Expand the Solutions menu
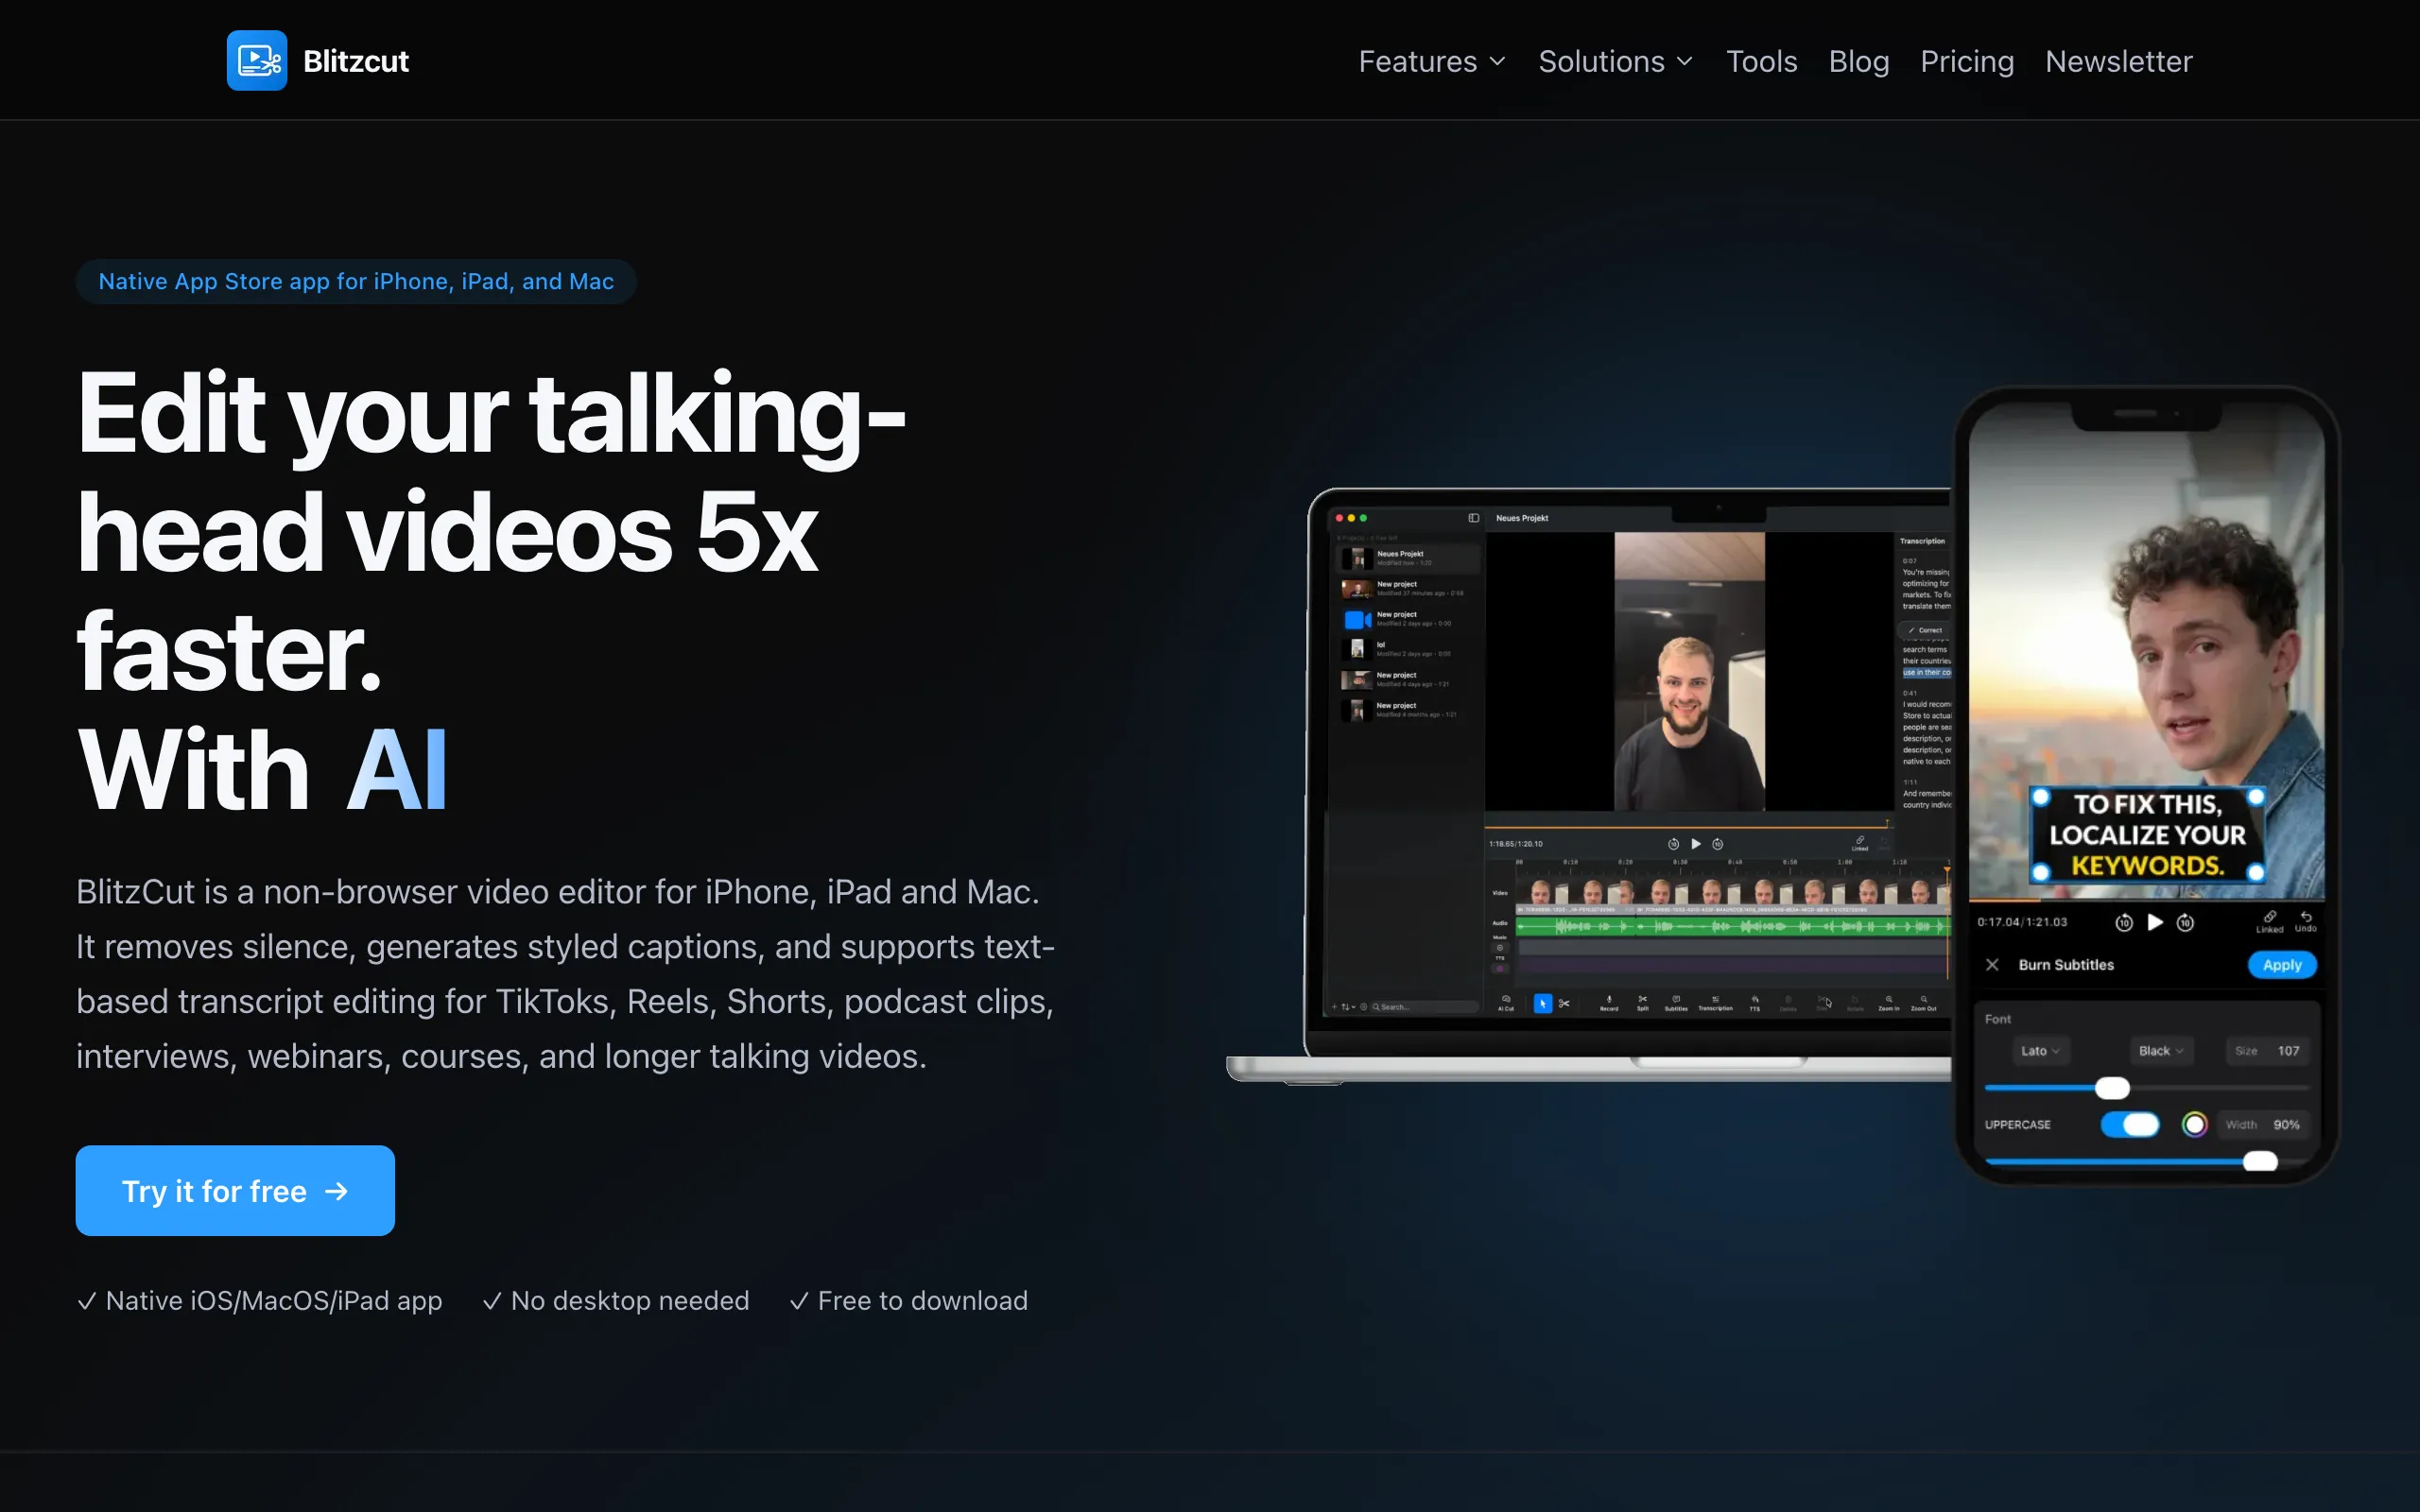2420x1512 pixels. 1616,61
